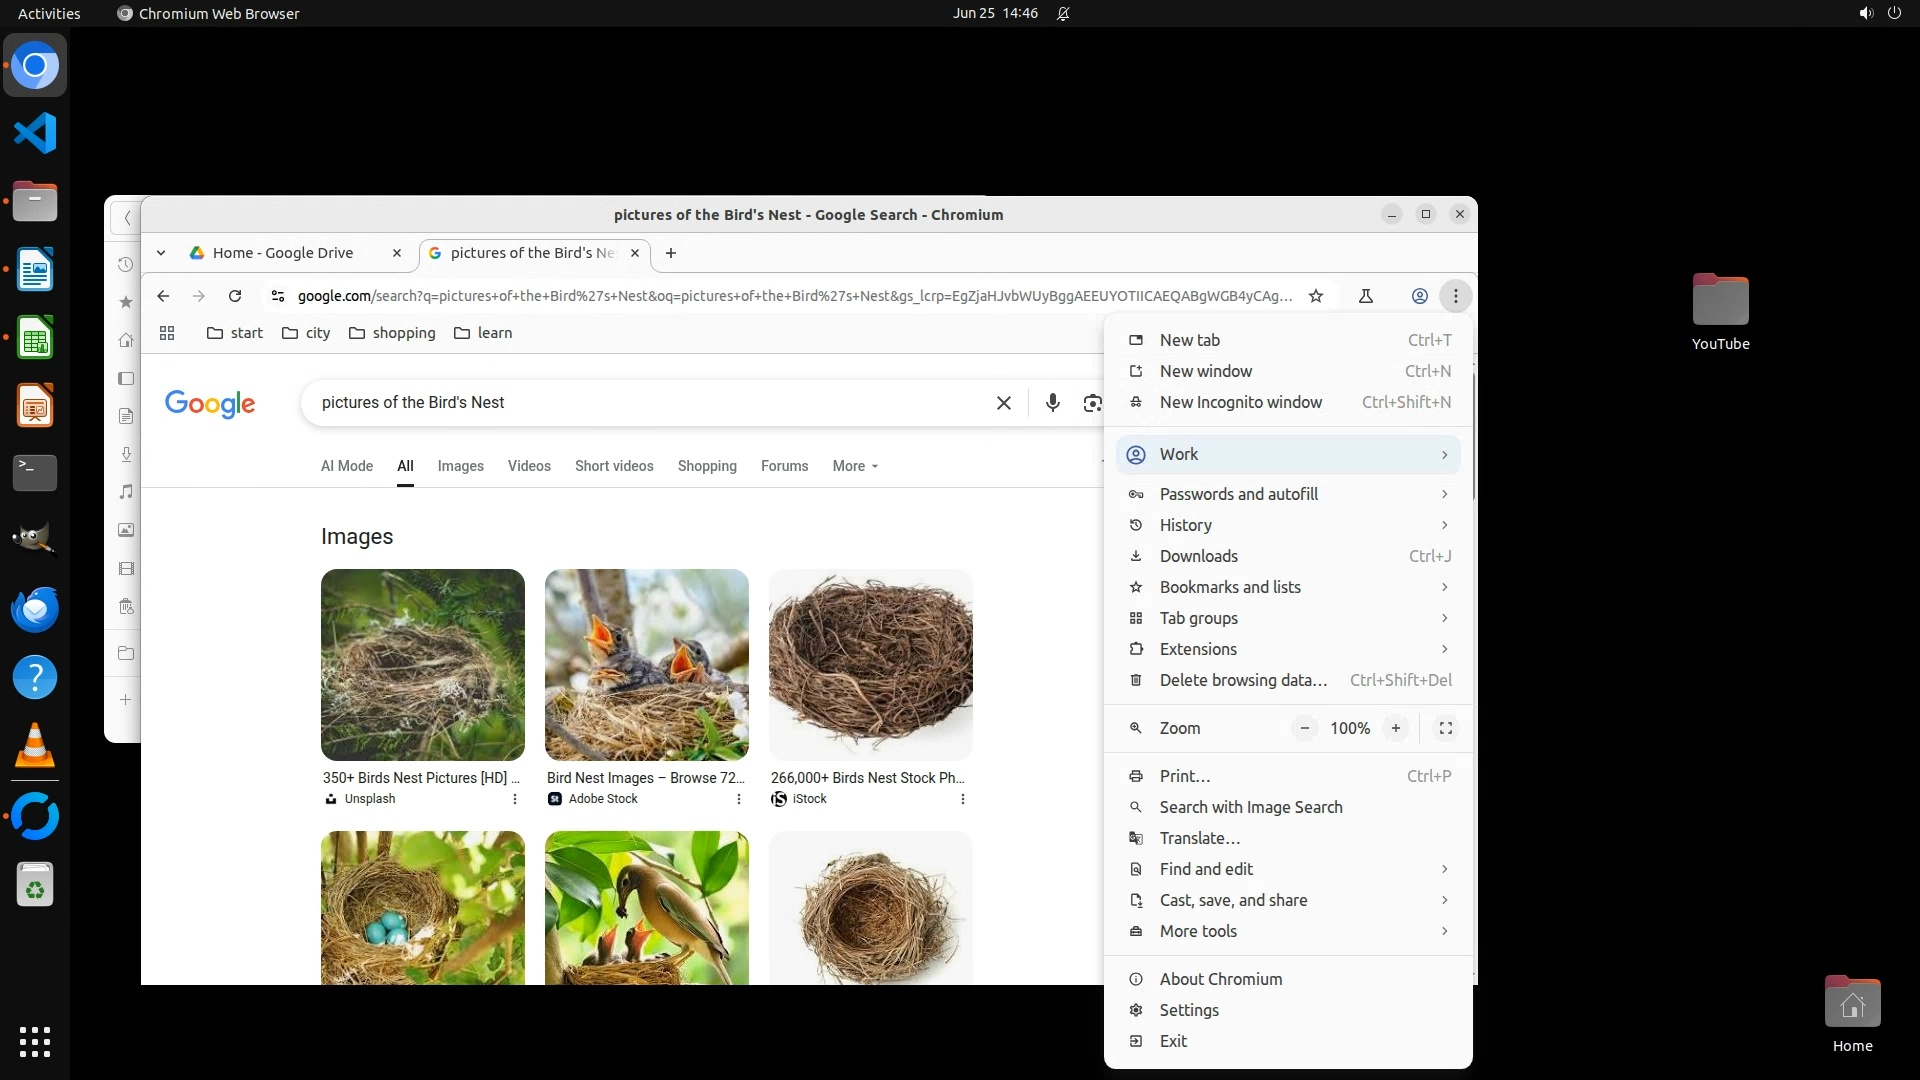Open the bookmarks bar apps grid icon

167,333
